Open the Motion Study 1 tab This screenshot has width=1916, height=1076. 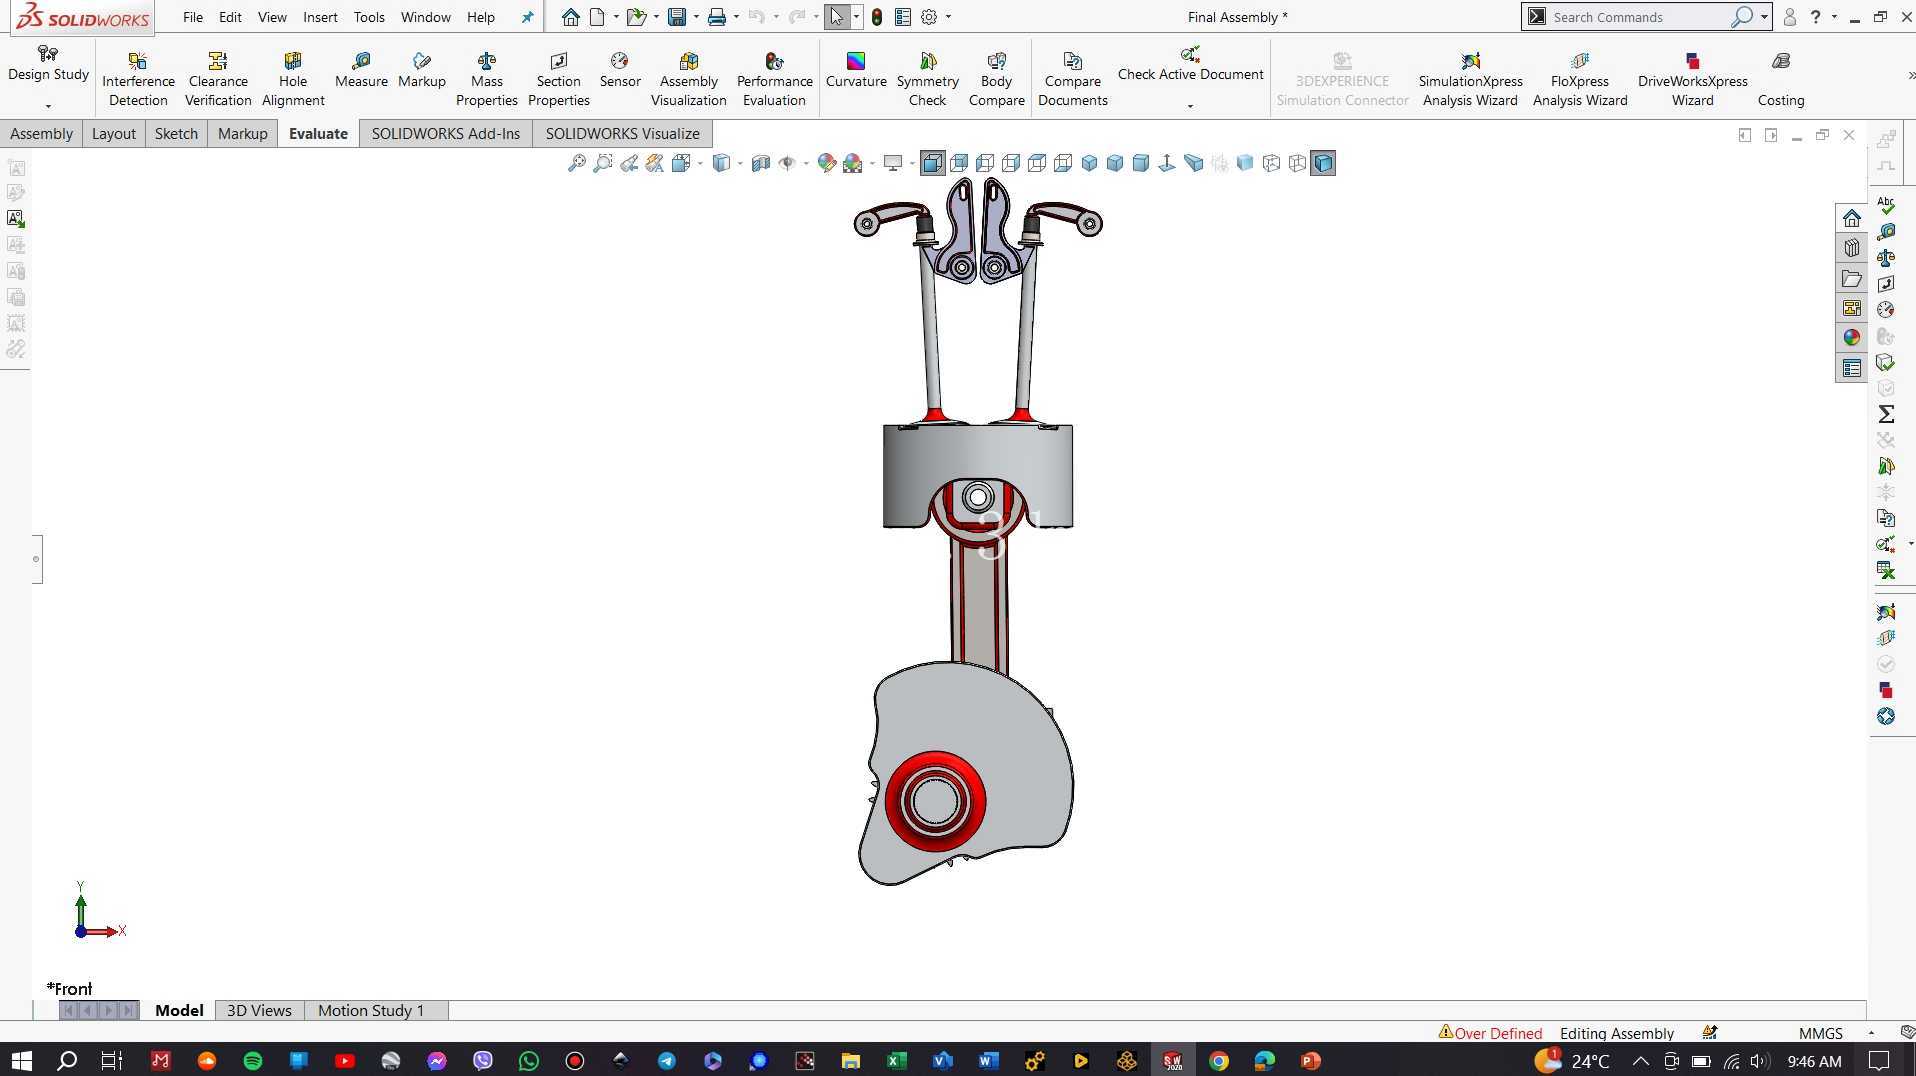click(x=371, y=1010)
